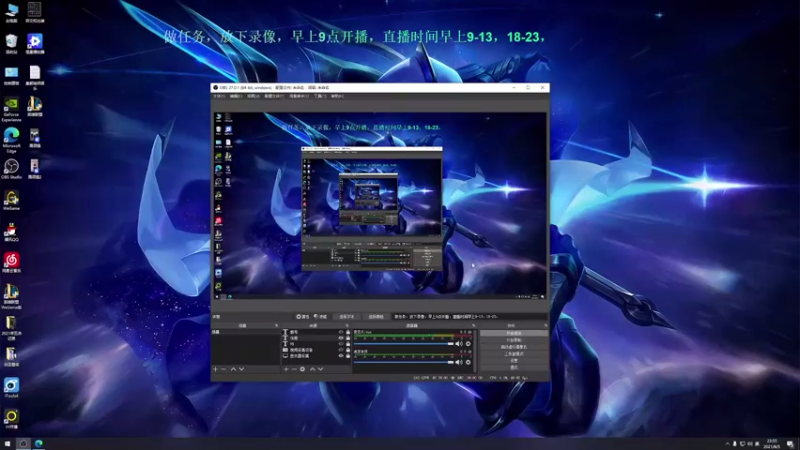
Task: Click 选择字体 Select Font button
Action: [x=347, y=317]
